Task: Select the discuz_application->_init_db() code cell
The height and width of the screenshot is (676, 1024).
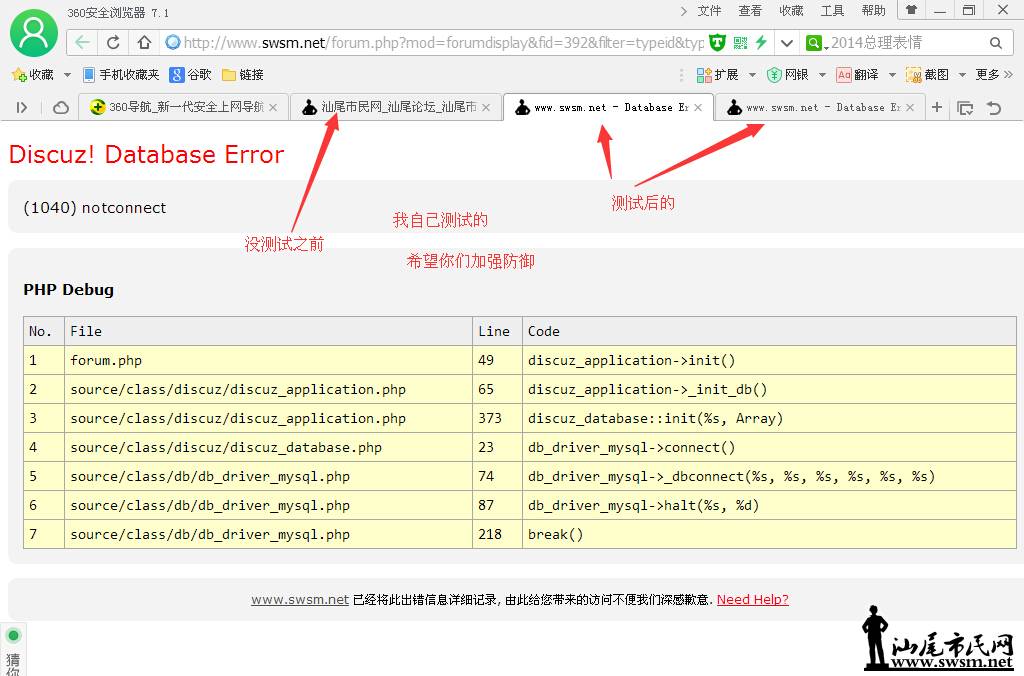Action: 769,390
